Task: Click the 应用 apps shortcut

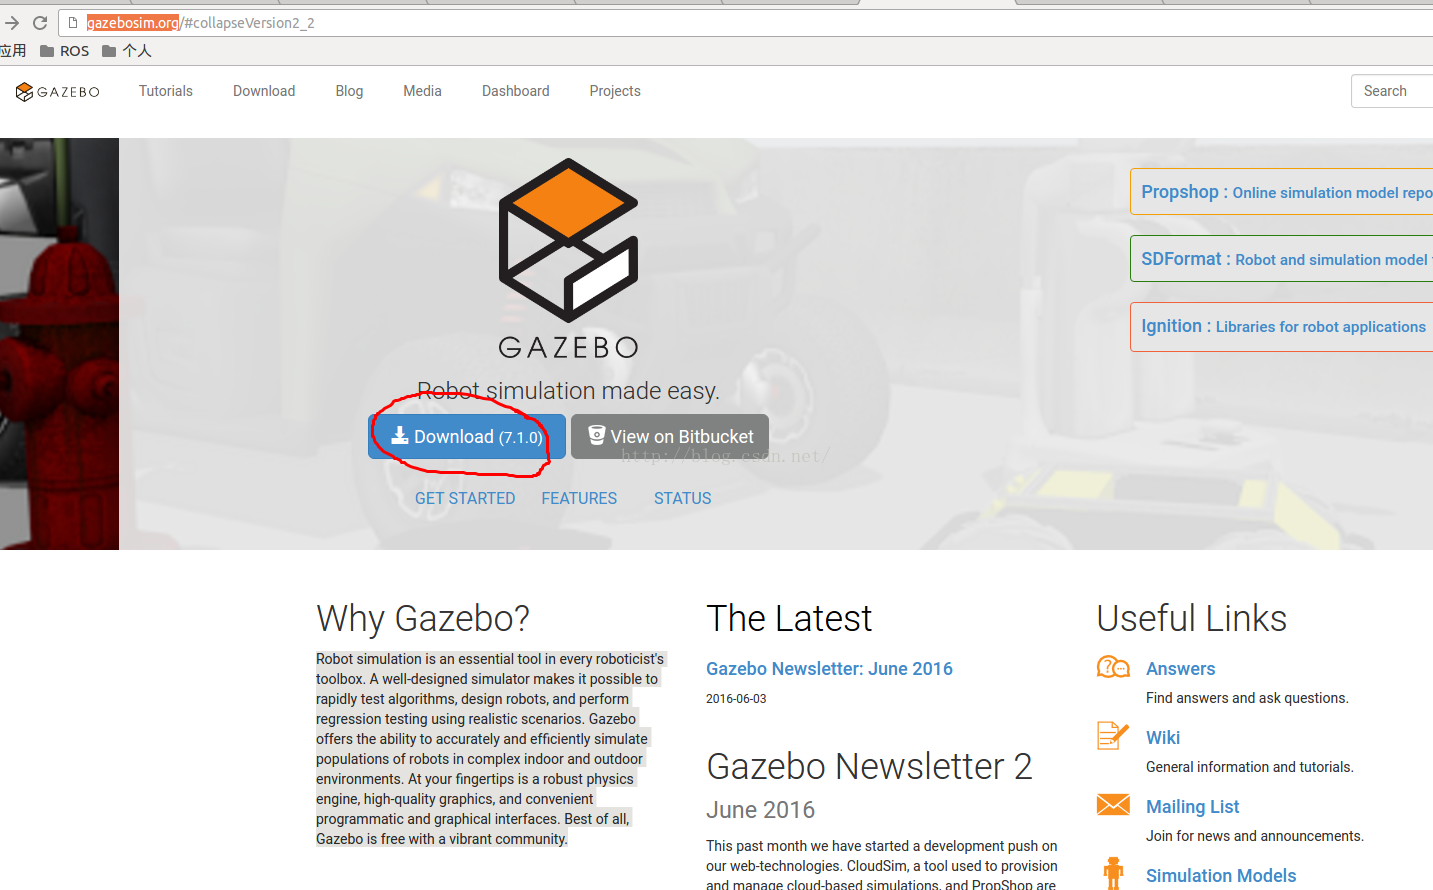Action: coord(13,51)
